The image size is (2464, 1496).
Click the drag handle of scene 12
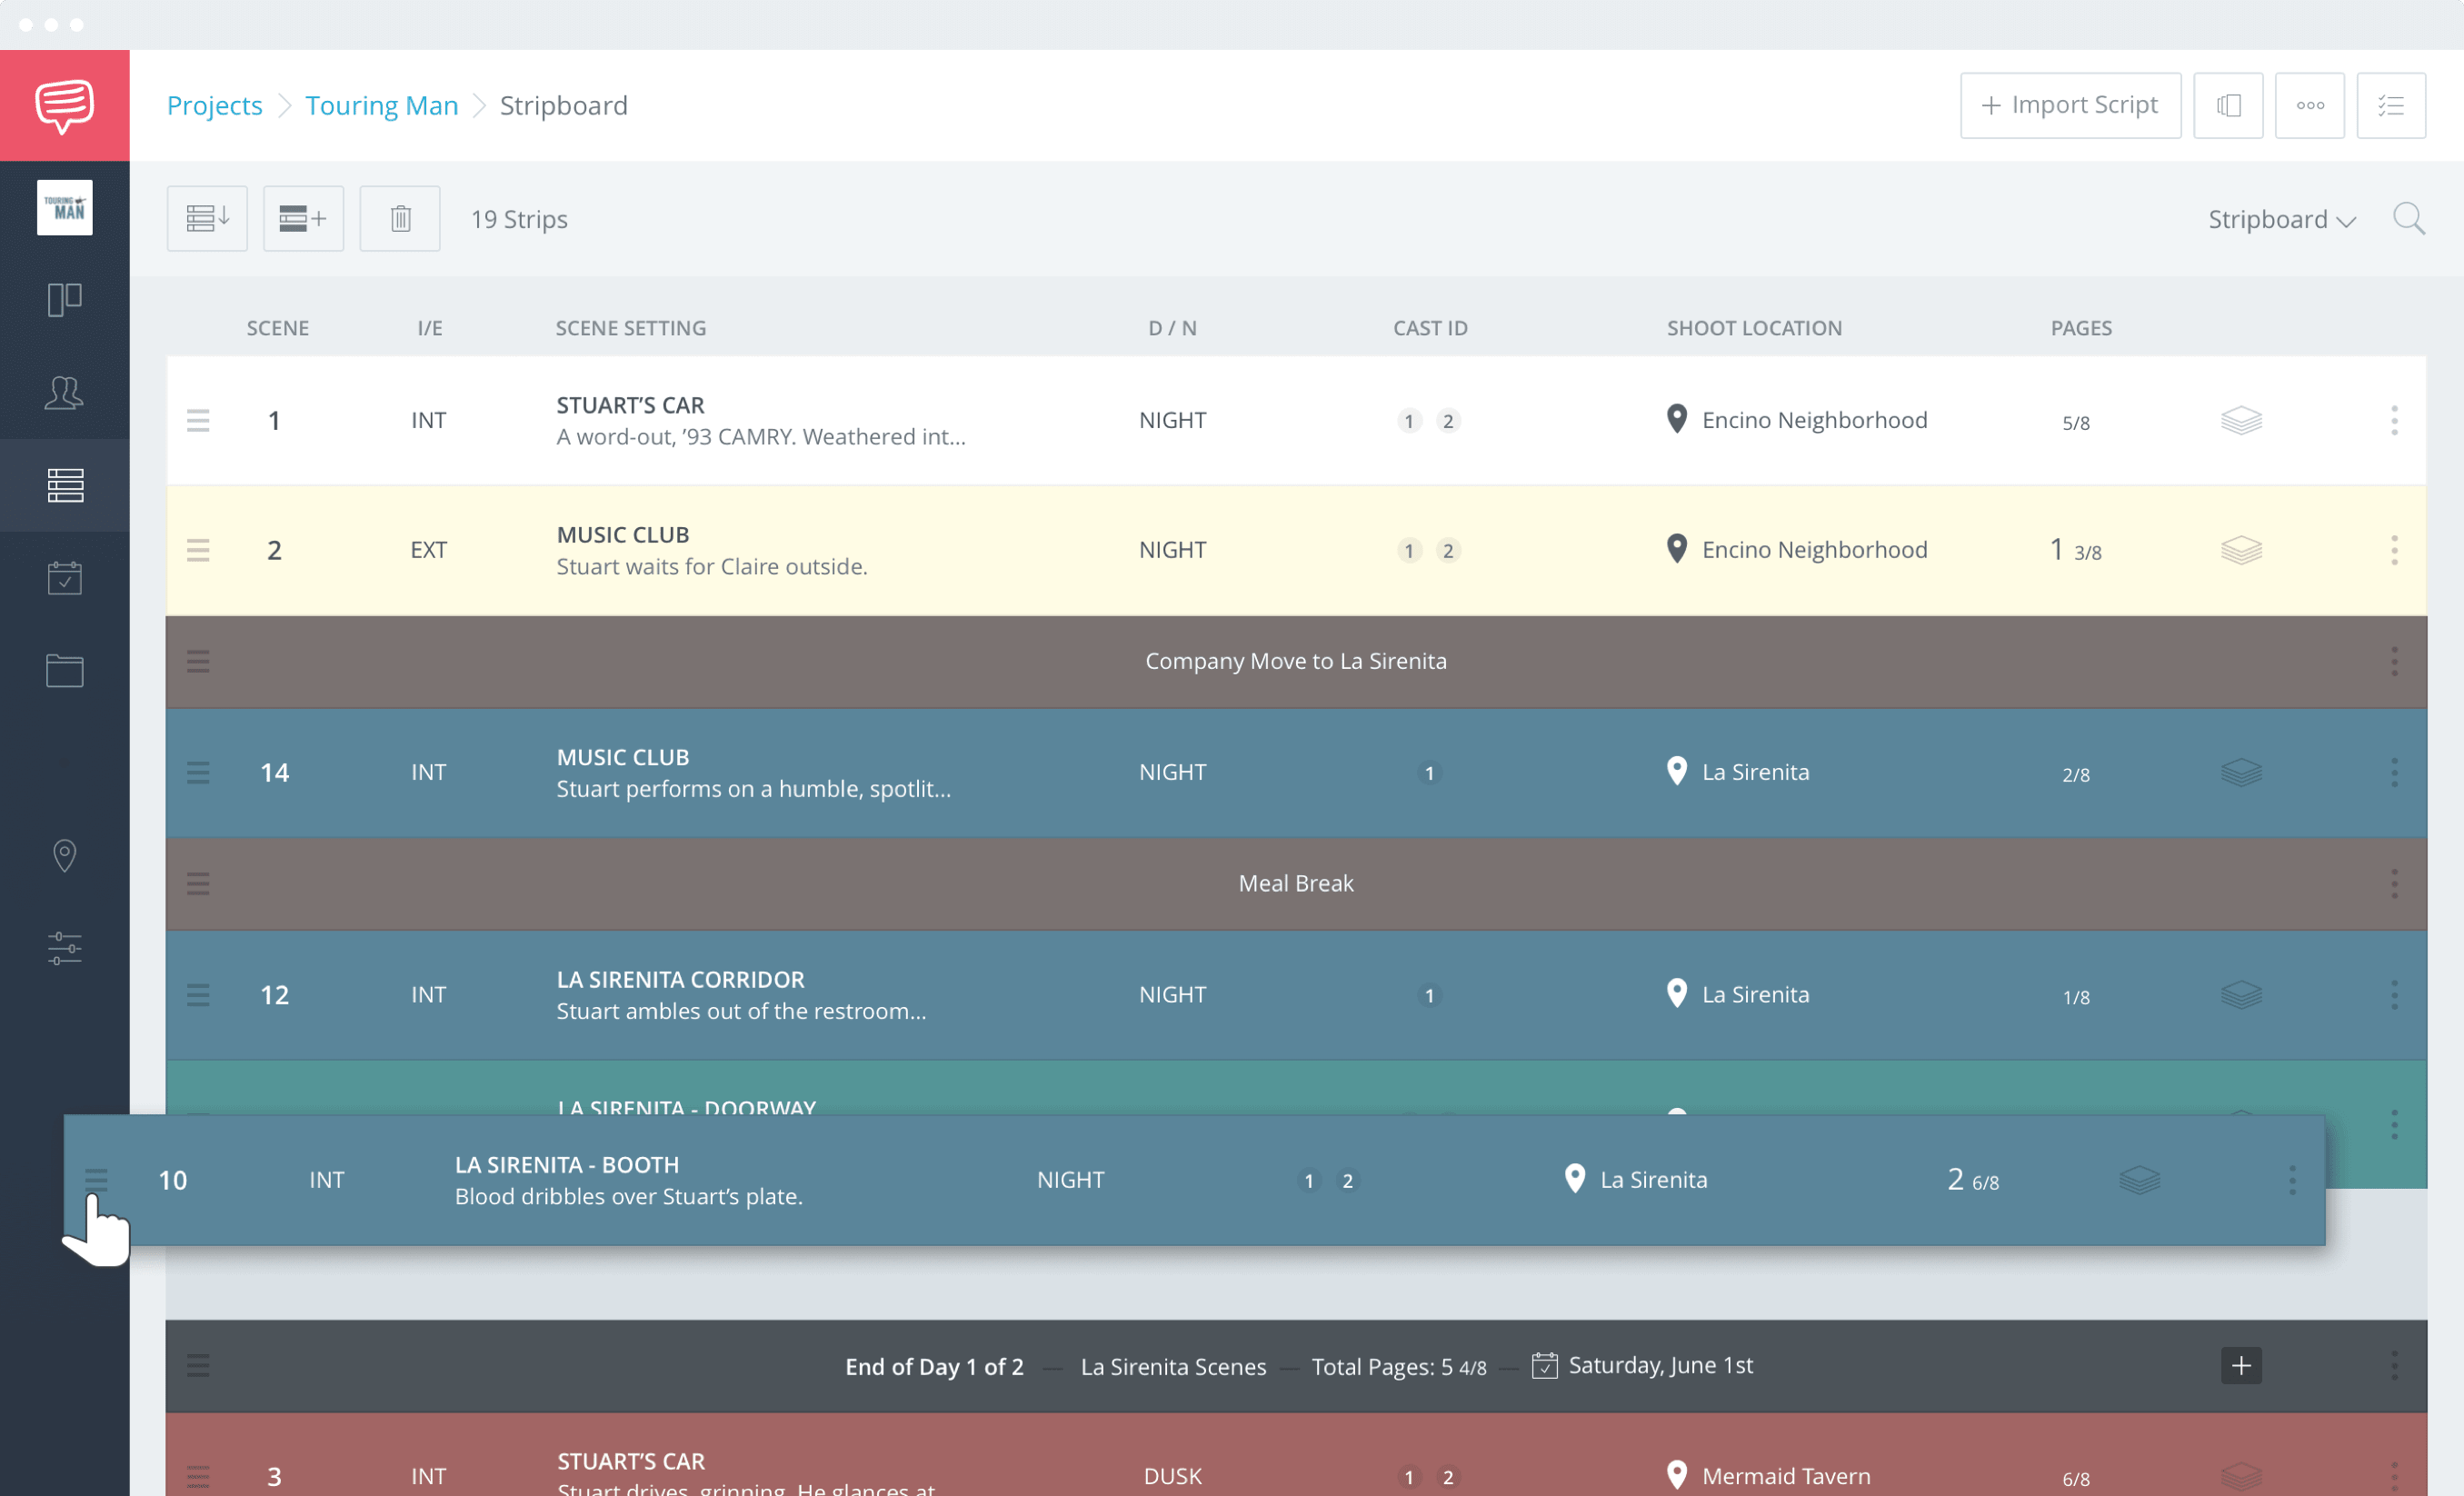(x=198, y=994)
